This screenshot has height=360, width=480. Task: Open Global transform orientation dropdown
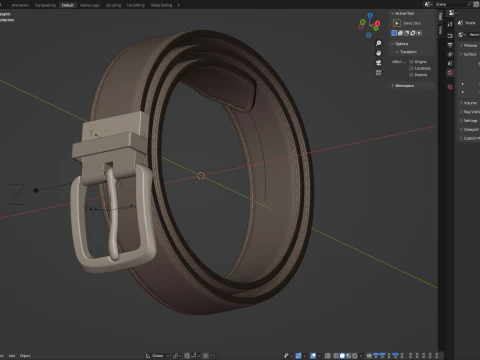point(157,356)
